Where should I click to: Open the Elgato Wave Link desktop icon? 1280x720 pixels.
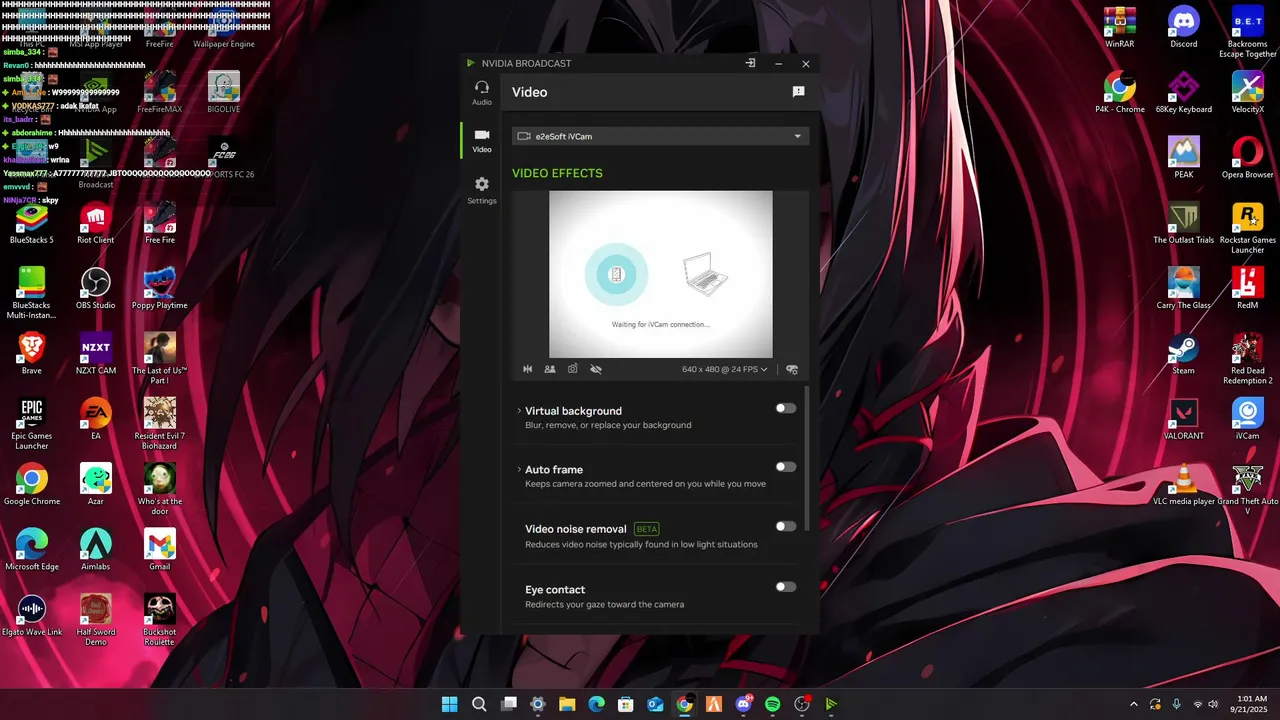point(32,615)
